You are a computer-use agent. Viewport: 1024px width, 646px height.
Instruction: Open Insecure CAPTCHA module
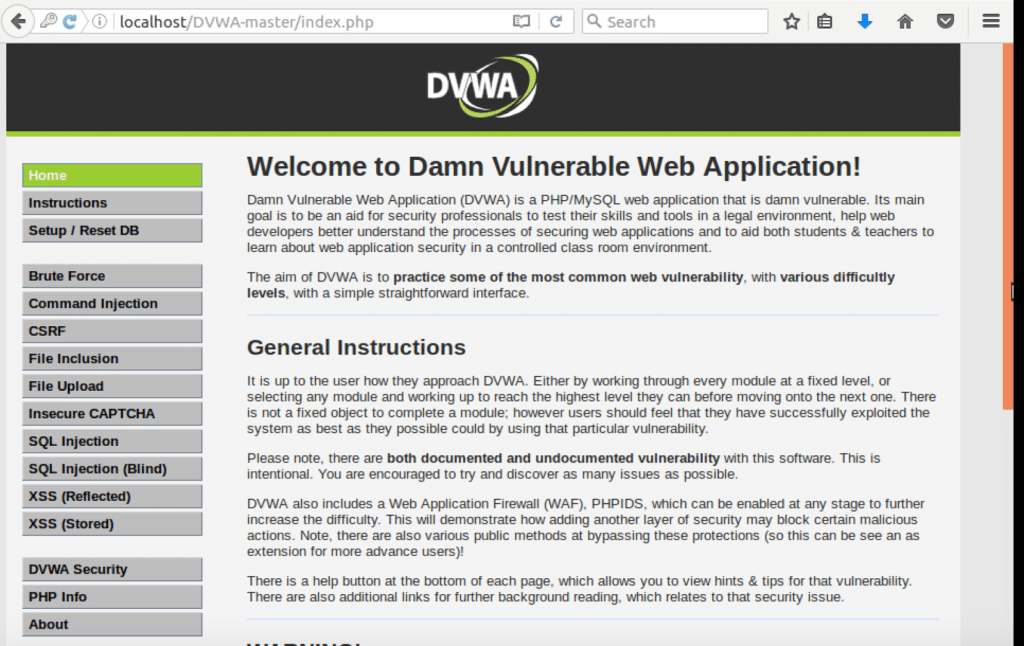pyautogui.click(x=112, y=413)
